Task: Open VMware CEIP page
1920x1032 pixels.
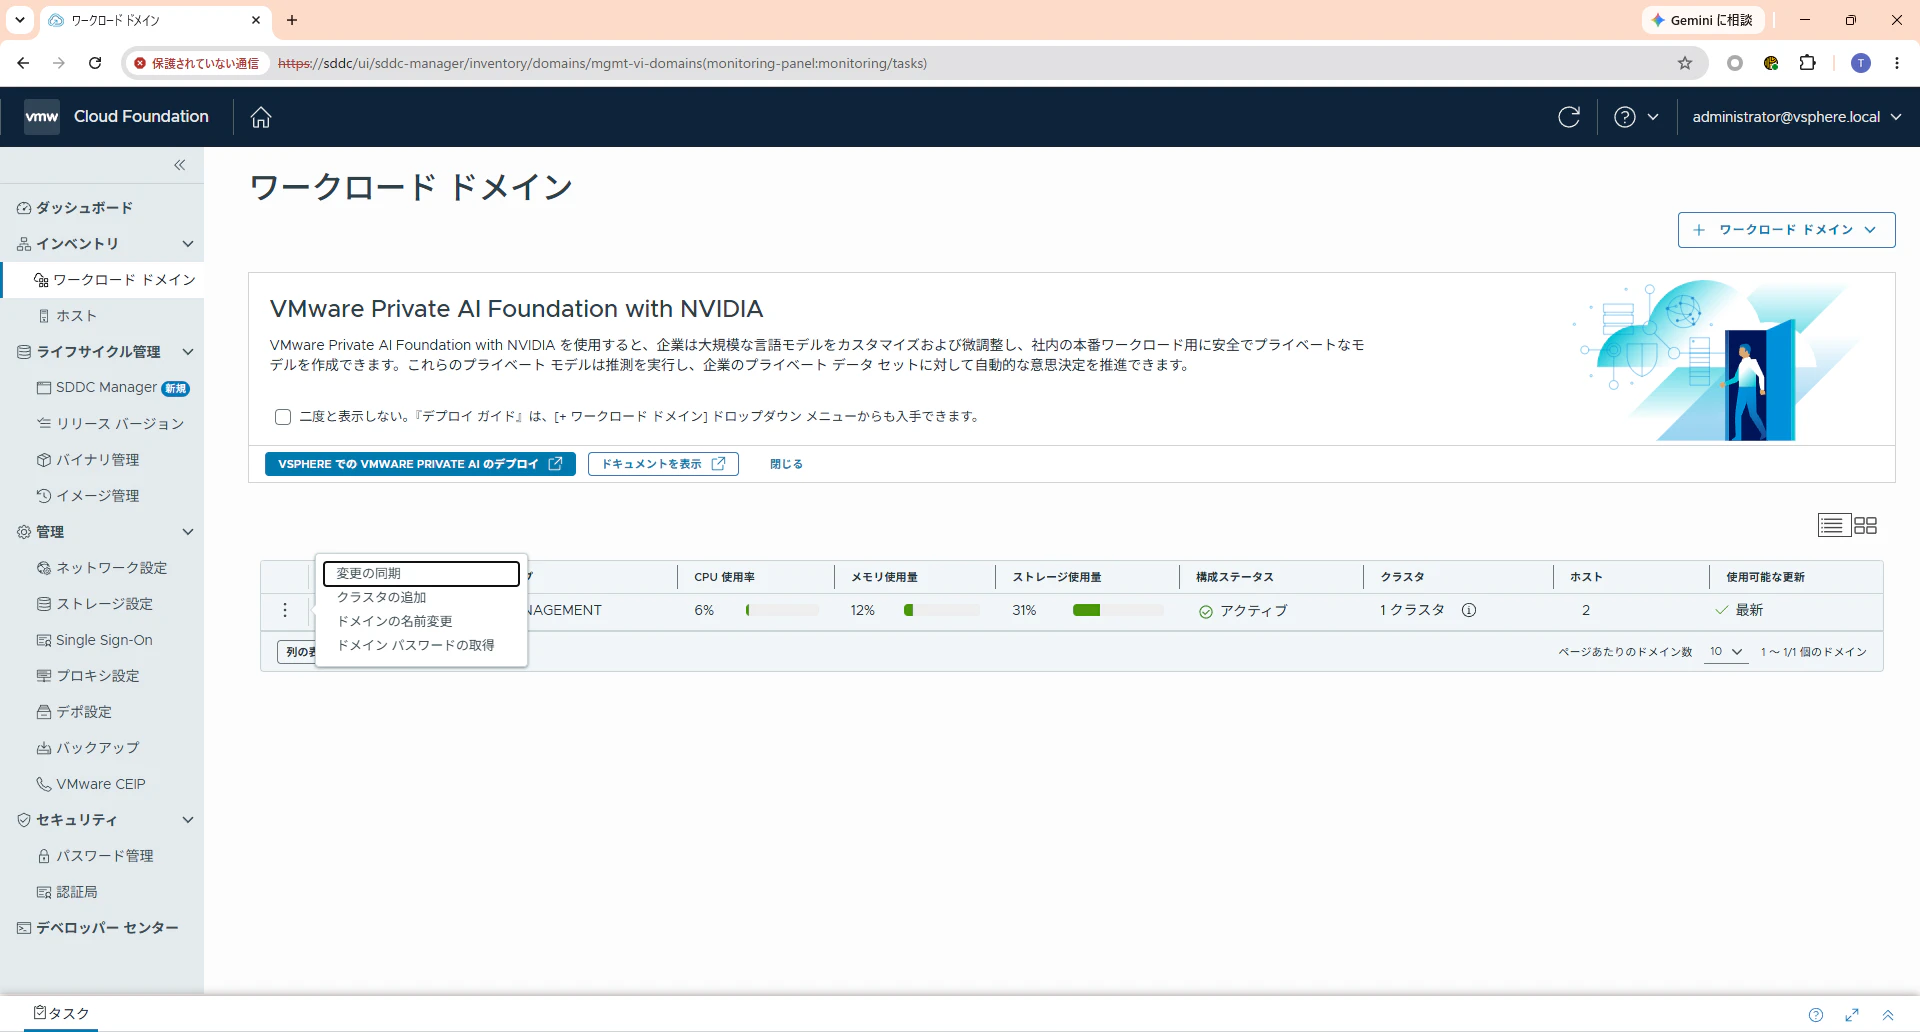Action: 91,784
